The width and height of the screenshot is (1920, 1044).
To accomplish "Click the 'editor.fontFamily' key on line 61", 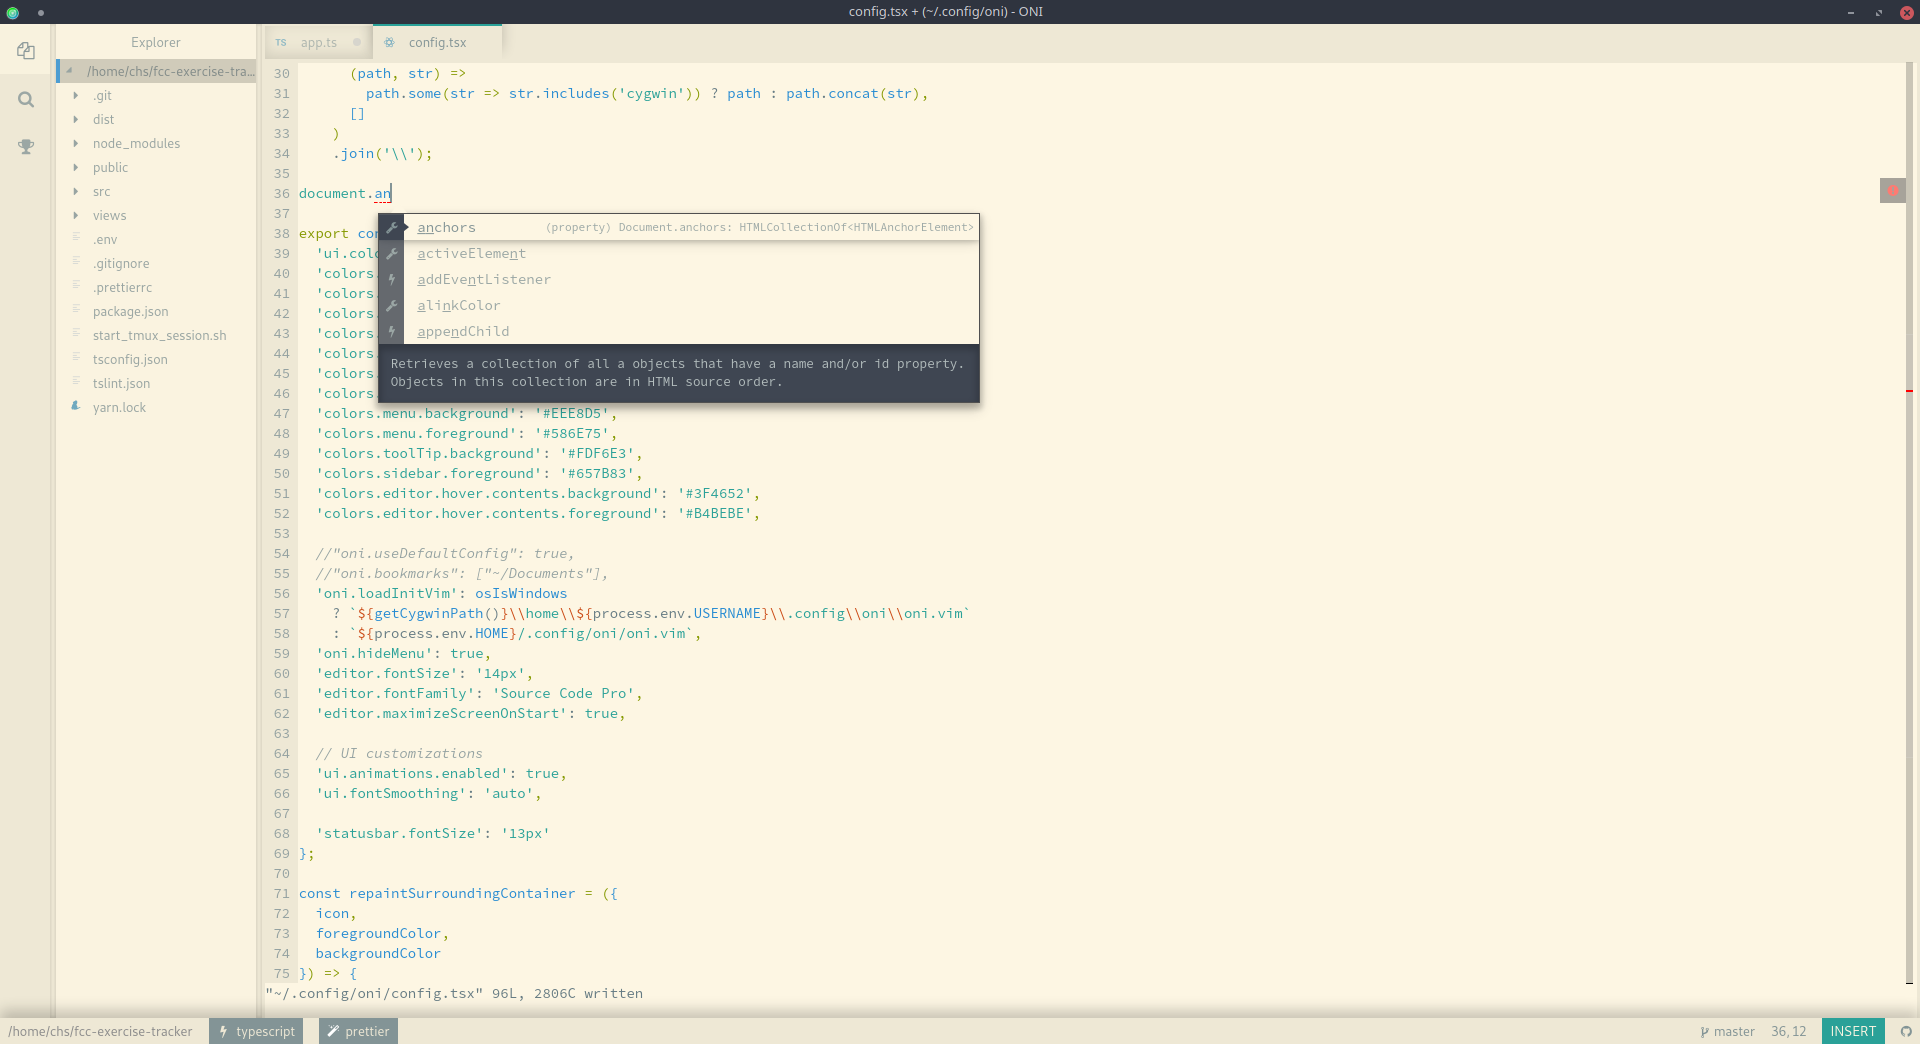I will pos(395,693).
